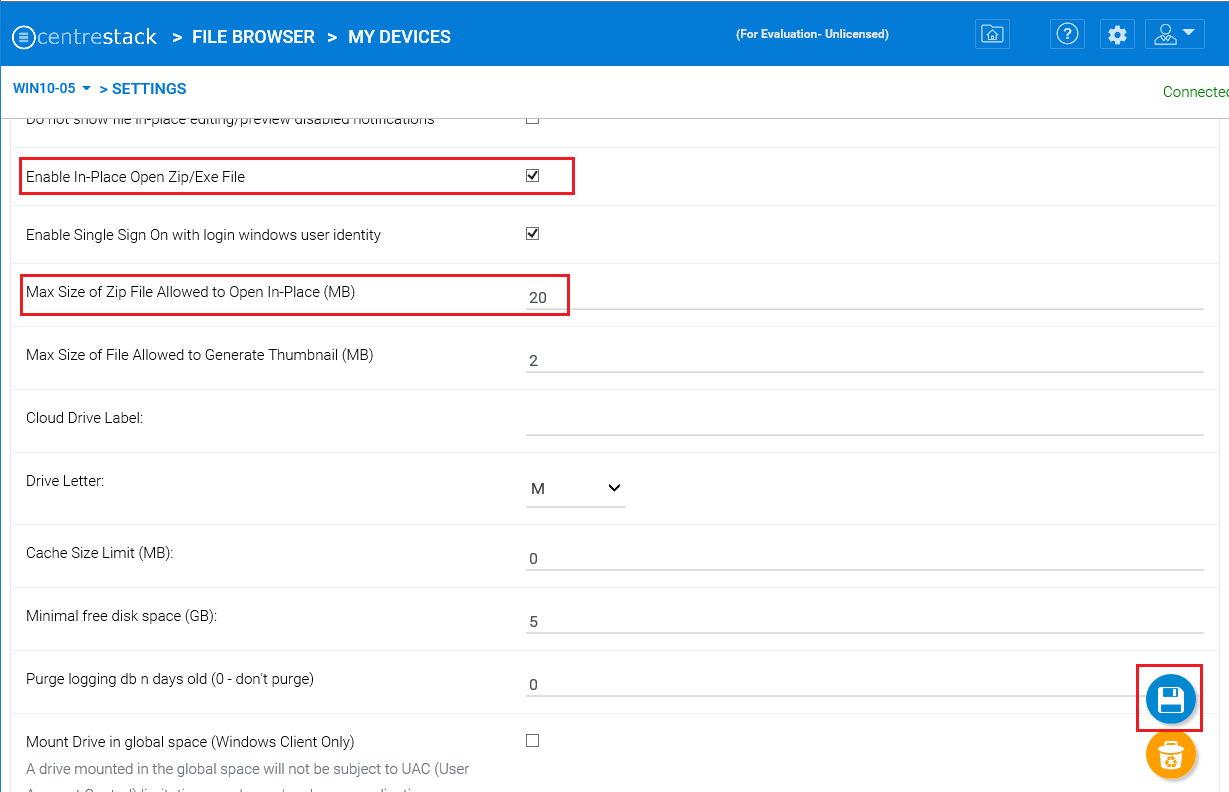This screenshot has height=792, width=1229.
Task: Click the Cloud Drive Label input field
Action: coord(864,423)
